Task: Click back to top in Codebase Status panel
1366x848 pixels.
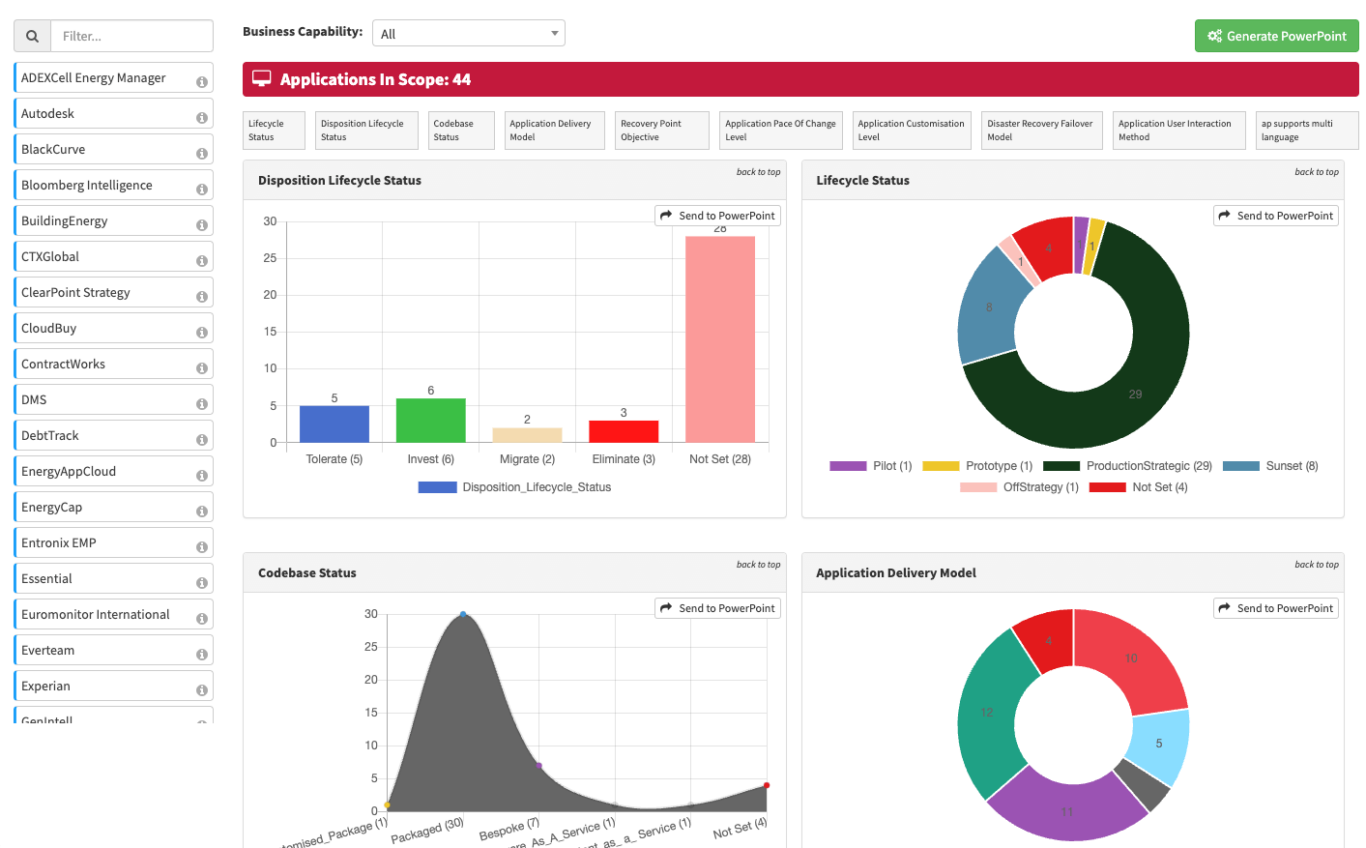Action: pyautogui.click(x=758, y=565)
